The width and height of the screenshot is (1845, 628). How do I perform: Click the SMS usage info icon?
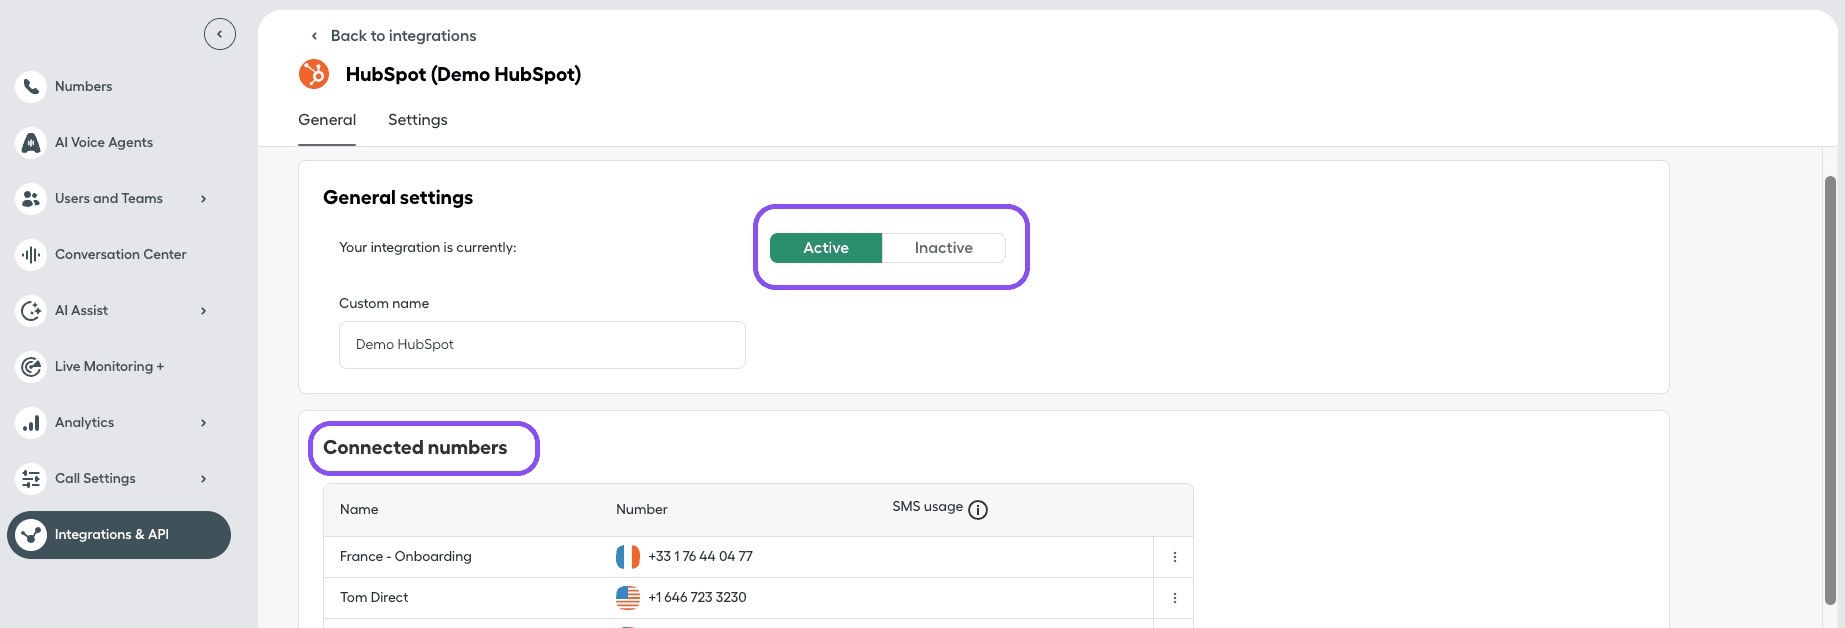(x=978, y=510)
